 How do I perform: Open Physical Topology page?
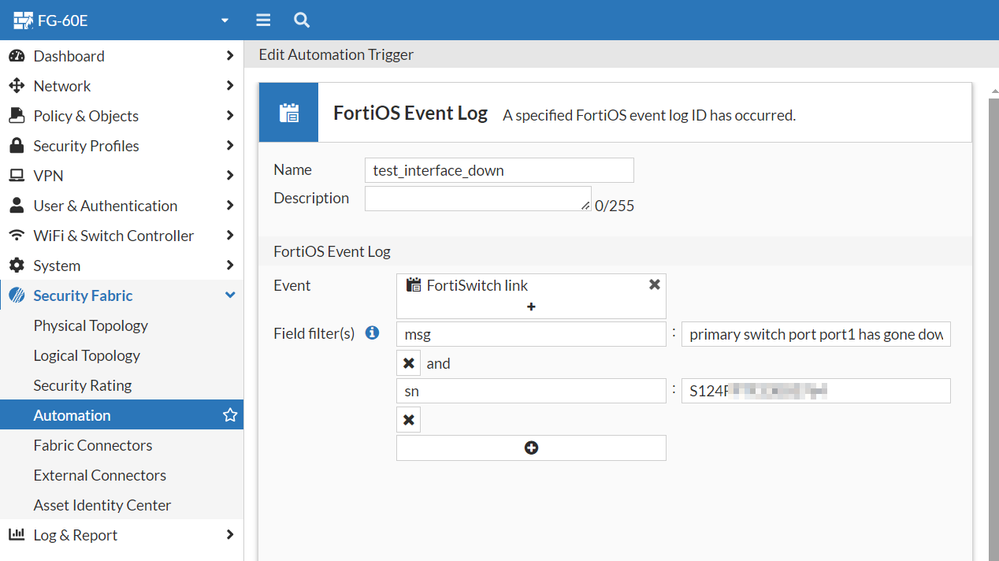[91, 326]
